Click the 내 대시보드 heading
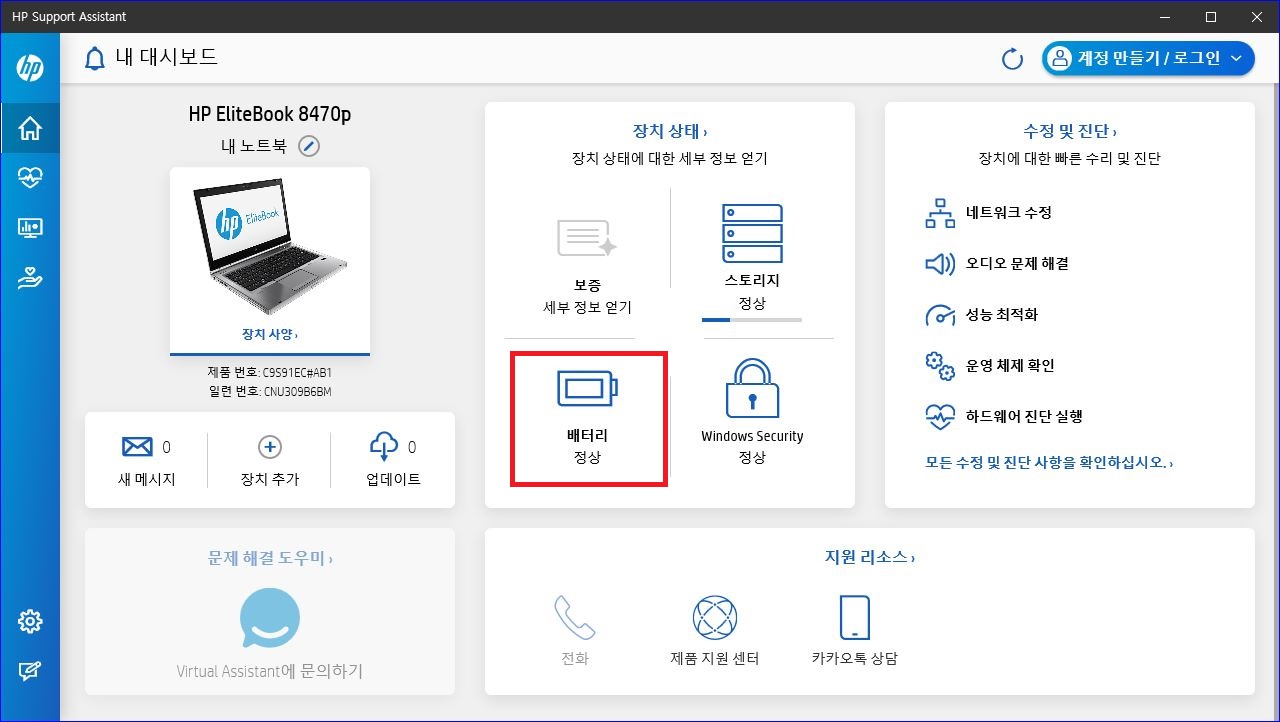The height and width of the screenshot is (722, 1280). click(x=167, y=58)
